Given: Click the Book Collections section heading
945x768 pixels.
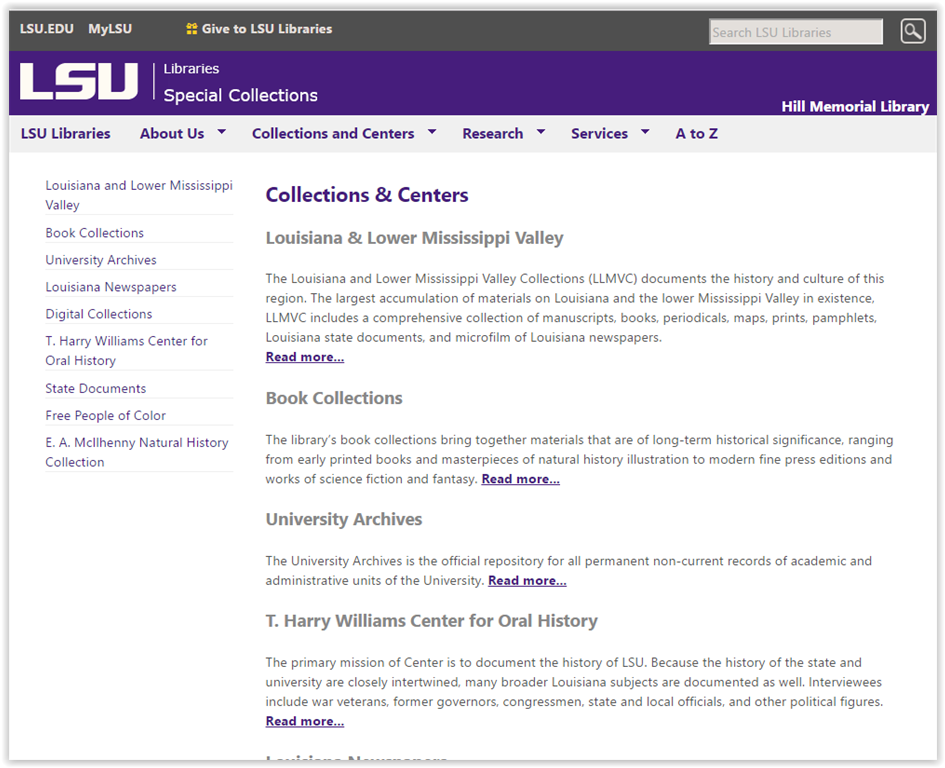Looking at the screenshot, I should pyautogui.click(x=334, y=398).
